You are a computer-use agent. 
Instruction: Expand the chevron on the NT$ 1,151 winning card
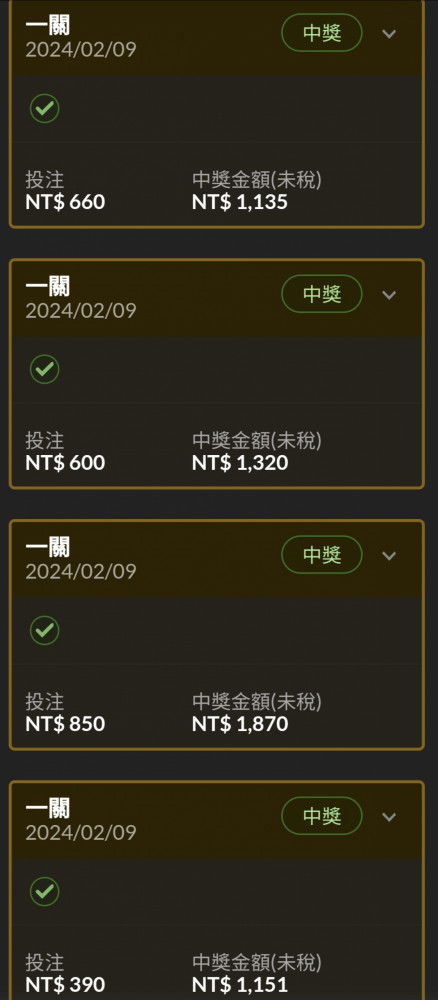[x=390, y=817]
